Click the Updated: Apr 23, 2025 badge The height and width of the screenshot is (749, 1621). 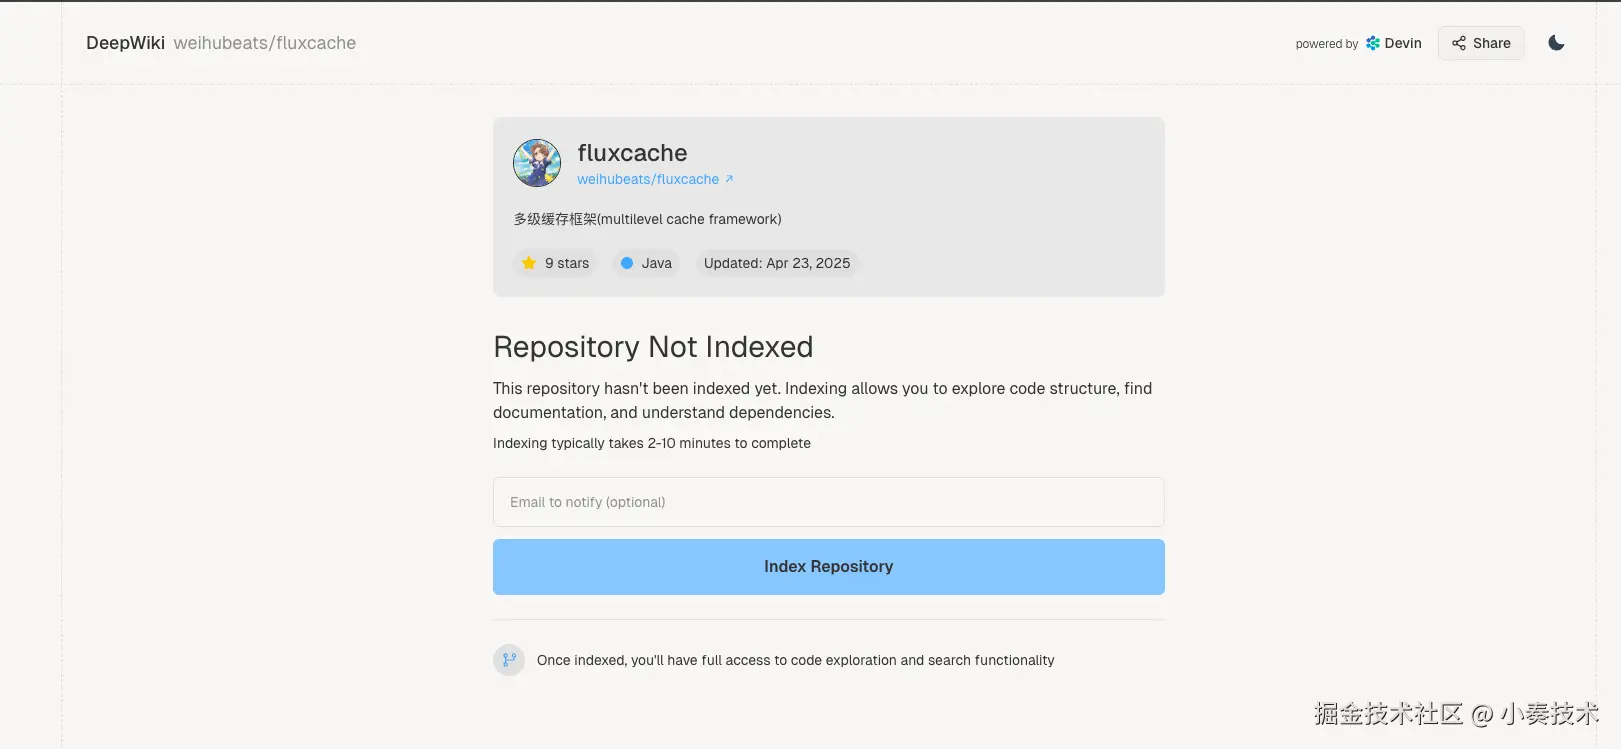click(x=777, y=263)
